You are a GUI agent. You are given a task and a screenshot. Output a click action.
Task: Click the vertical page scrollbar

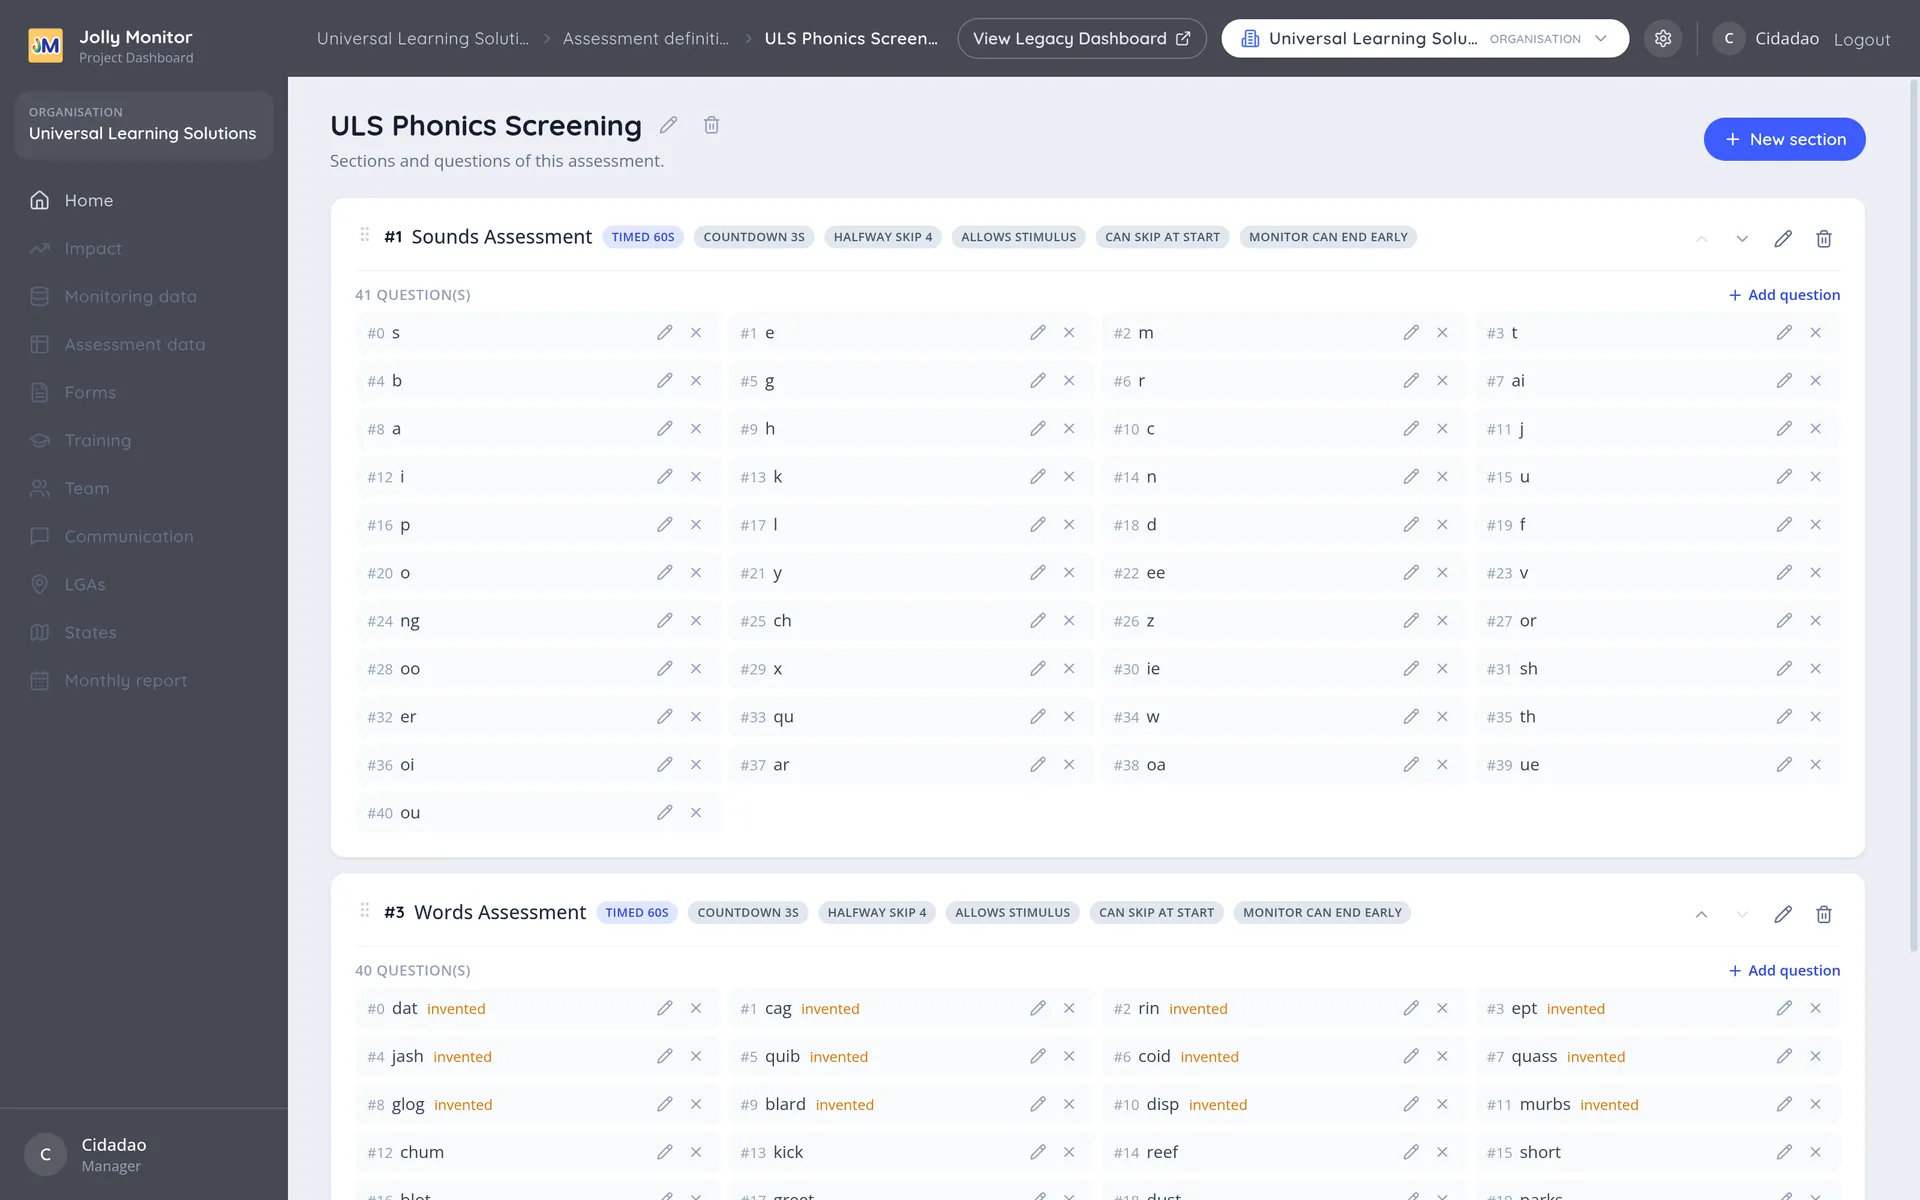(x=1914, y=515)
